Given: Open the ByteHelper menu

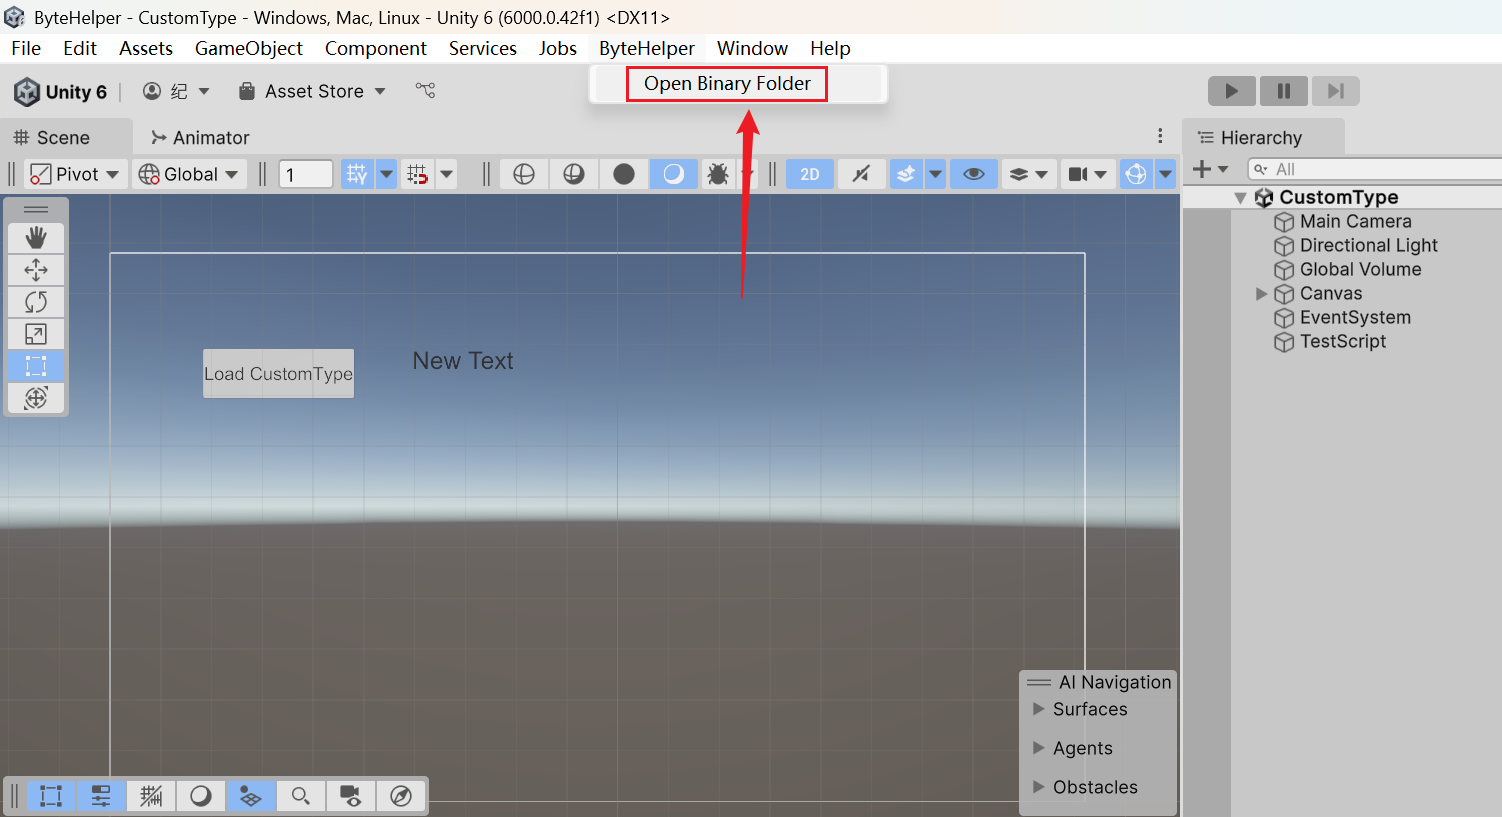Looking at the screenshot, I should (x=647, y=48).
